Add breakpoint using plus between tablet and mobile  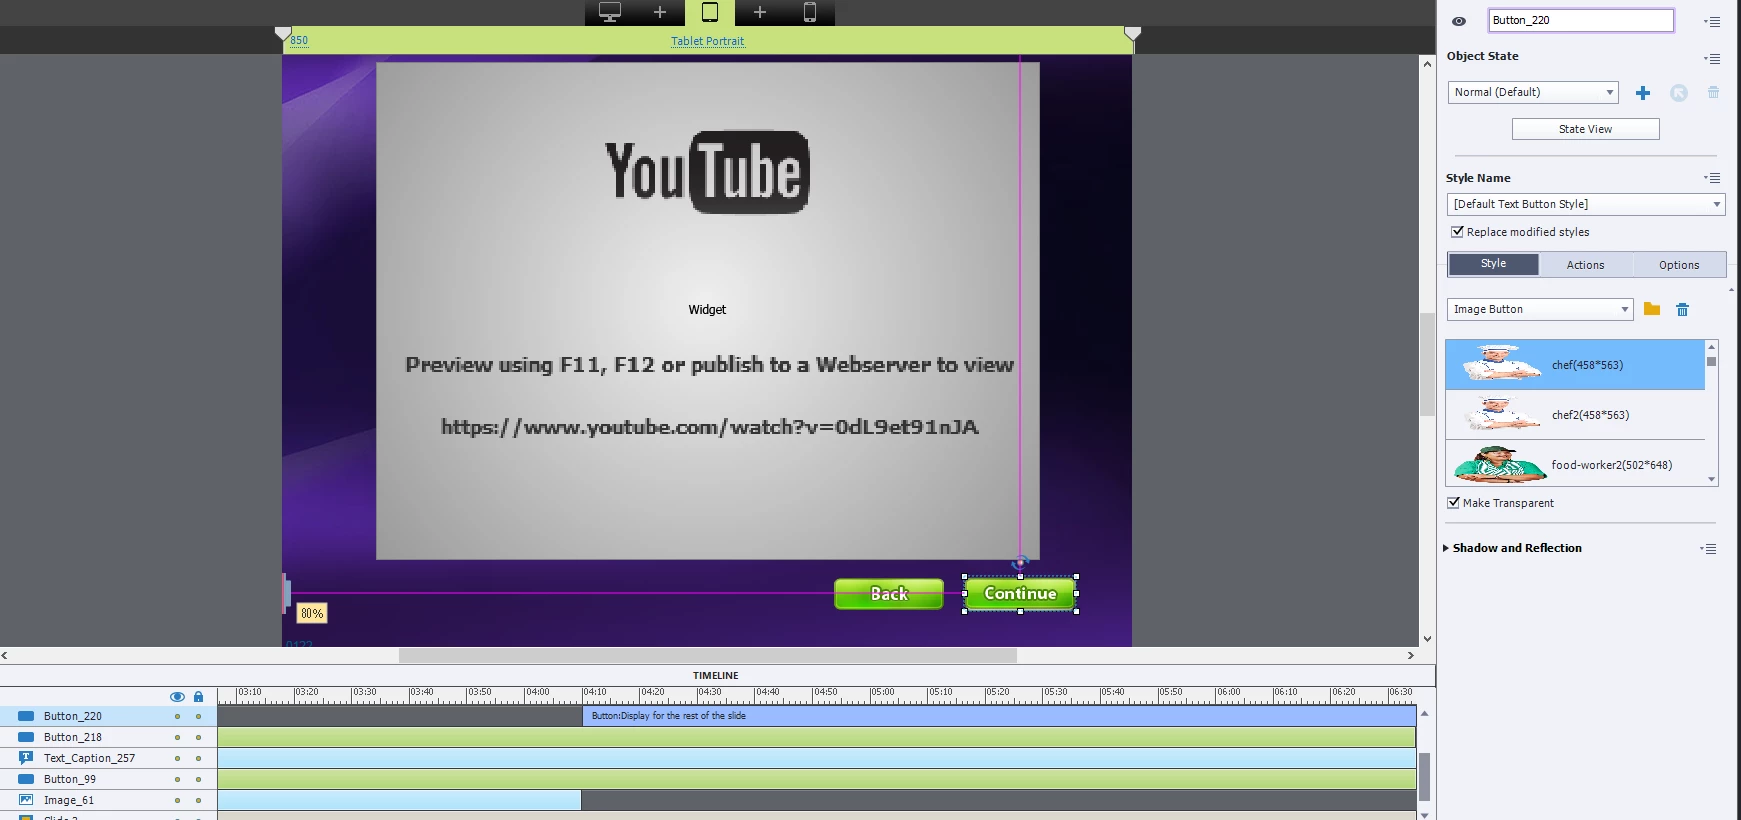tap(760, 12)
